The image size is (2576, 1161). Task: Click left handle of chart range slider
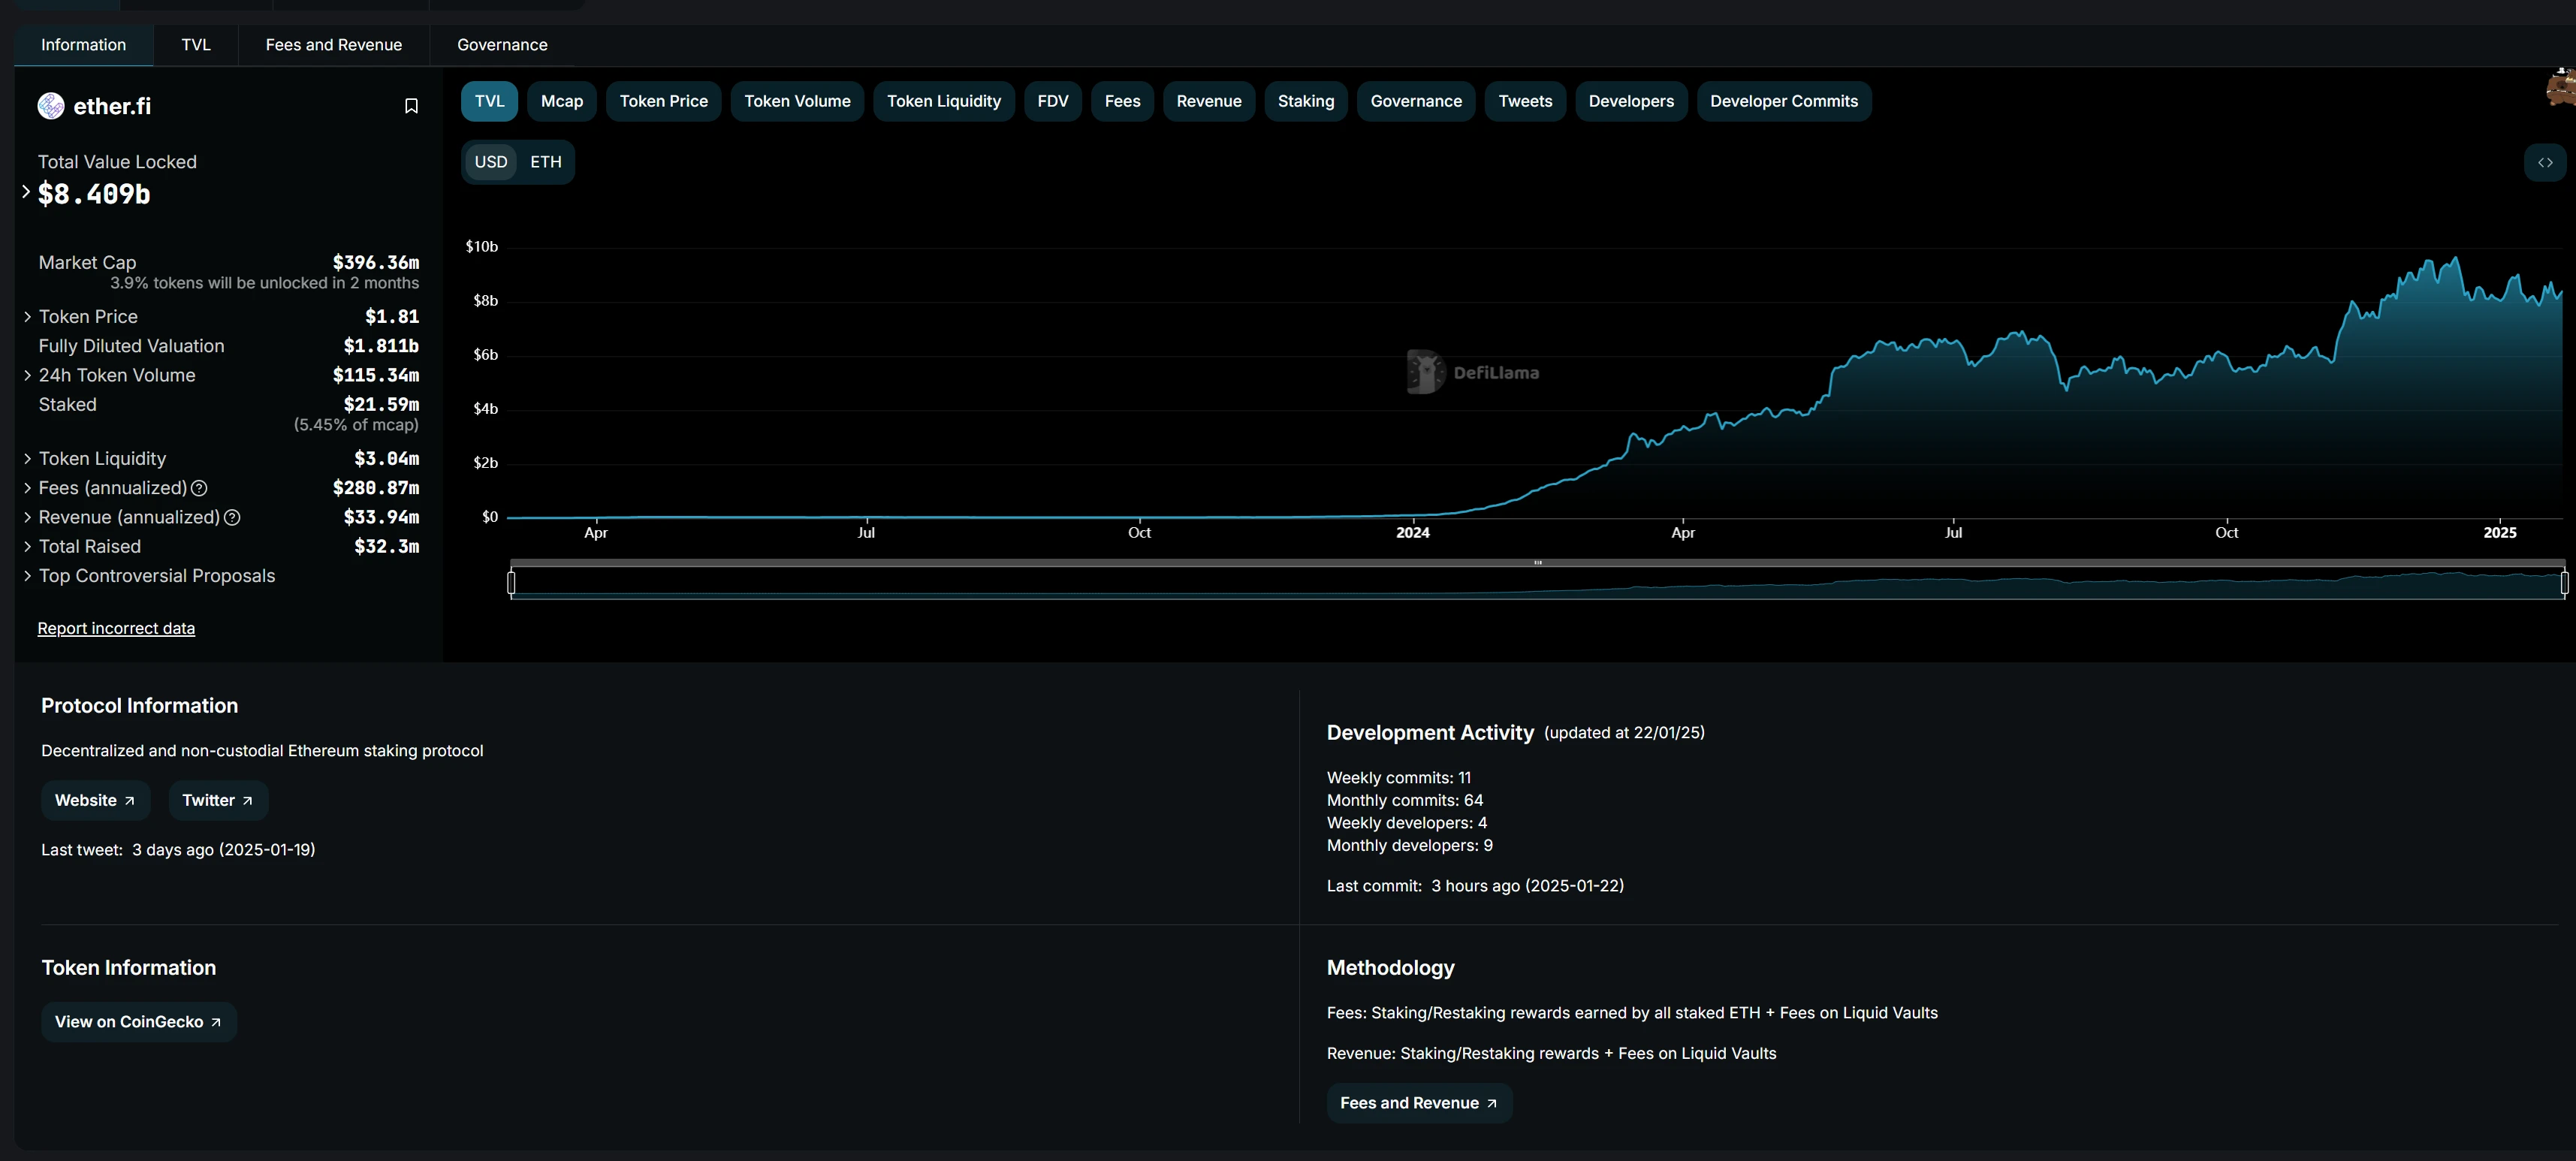click(x=512, y=582)
